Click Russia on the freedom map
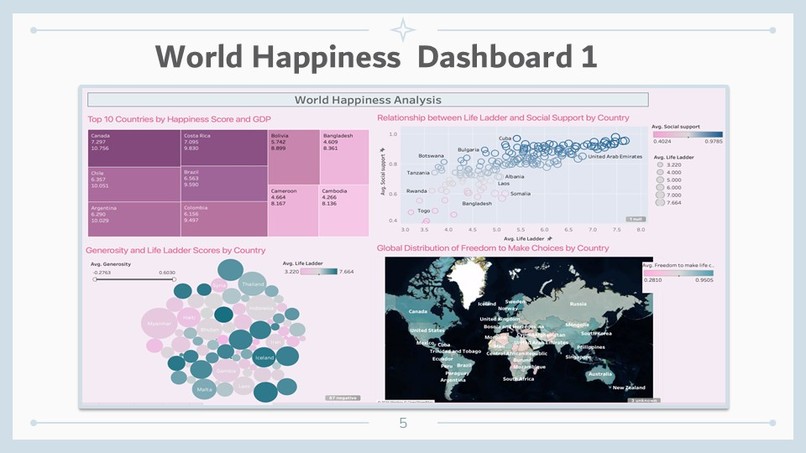806x453 pixels. coord(578,304)
